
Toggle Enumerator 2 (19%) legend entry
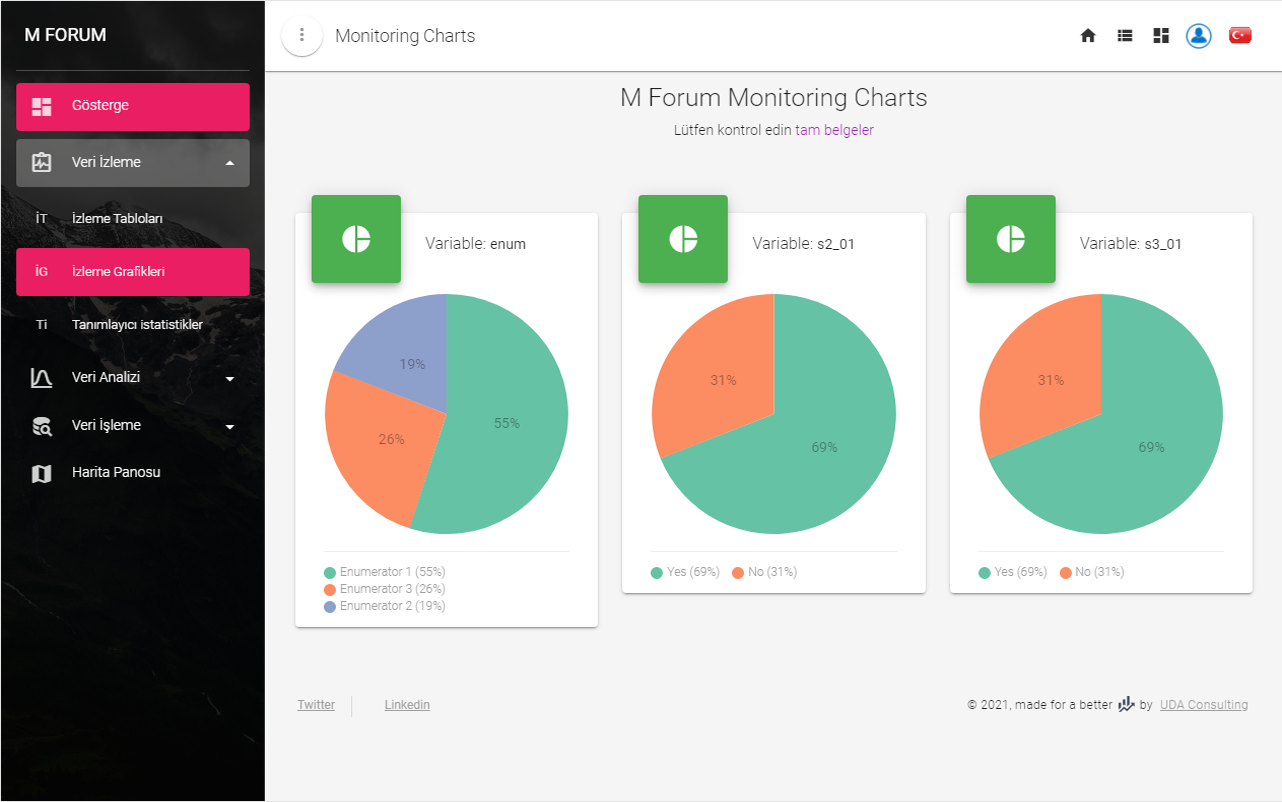coord(384,606)
